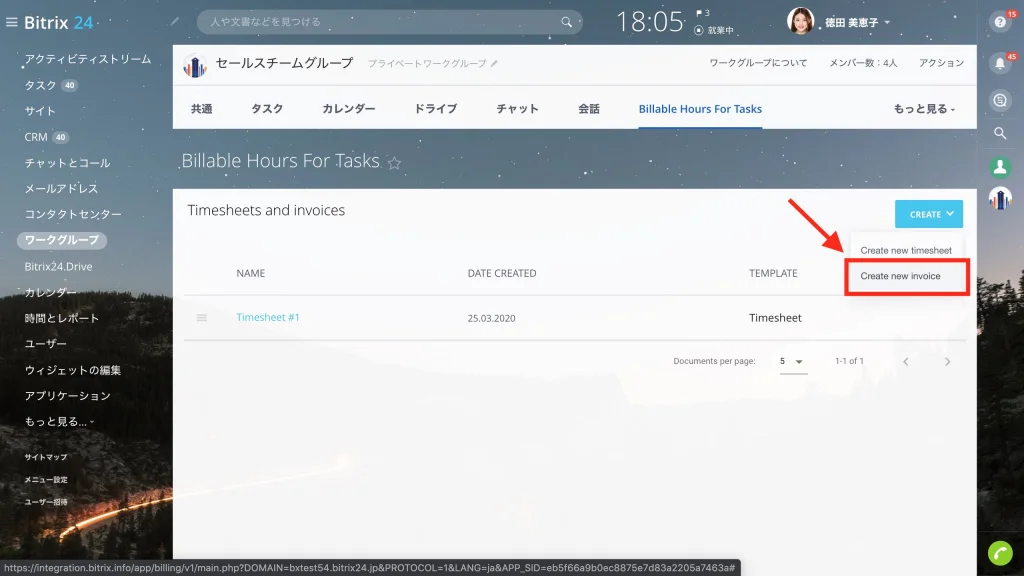Expand もっと見る in workgroup tabs
This screenshot has width=1024, height=576.
click(x=924, y=109)
